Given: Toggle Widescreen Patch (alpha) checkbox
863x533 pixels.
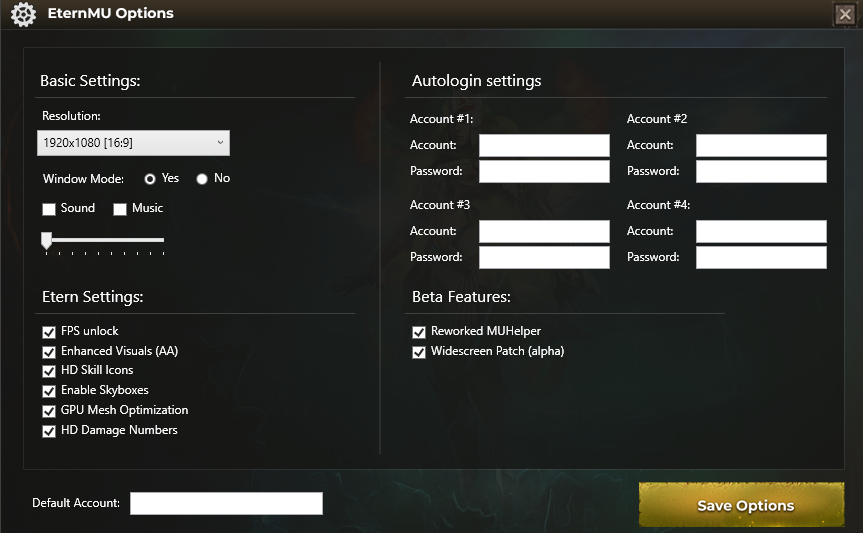Looking at the screenshot, I should click(419, 352).
